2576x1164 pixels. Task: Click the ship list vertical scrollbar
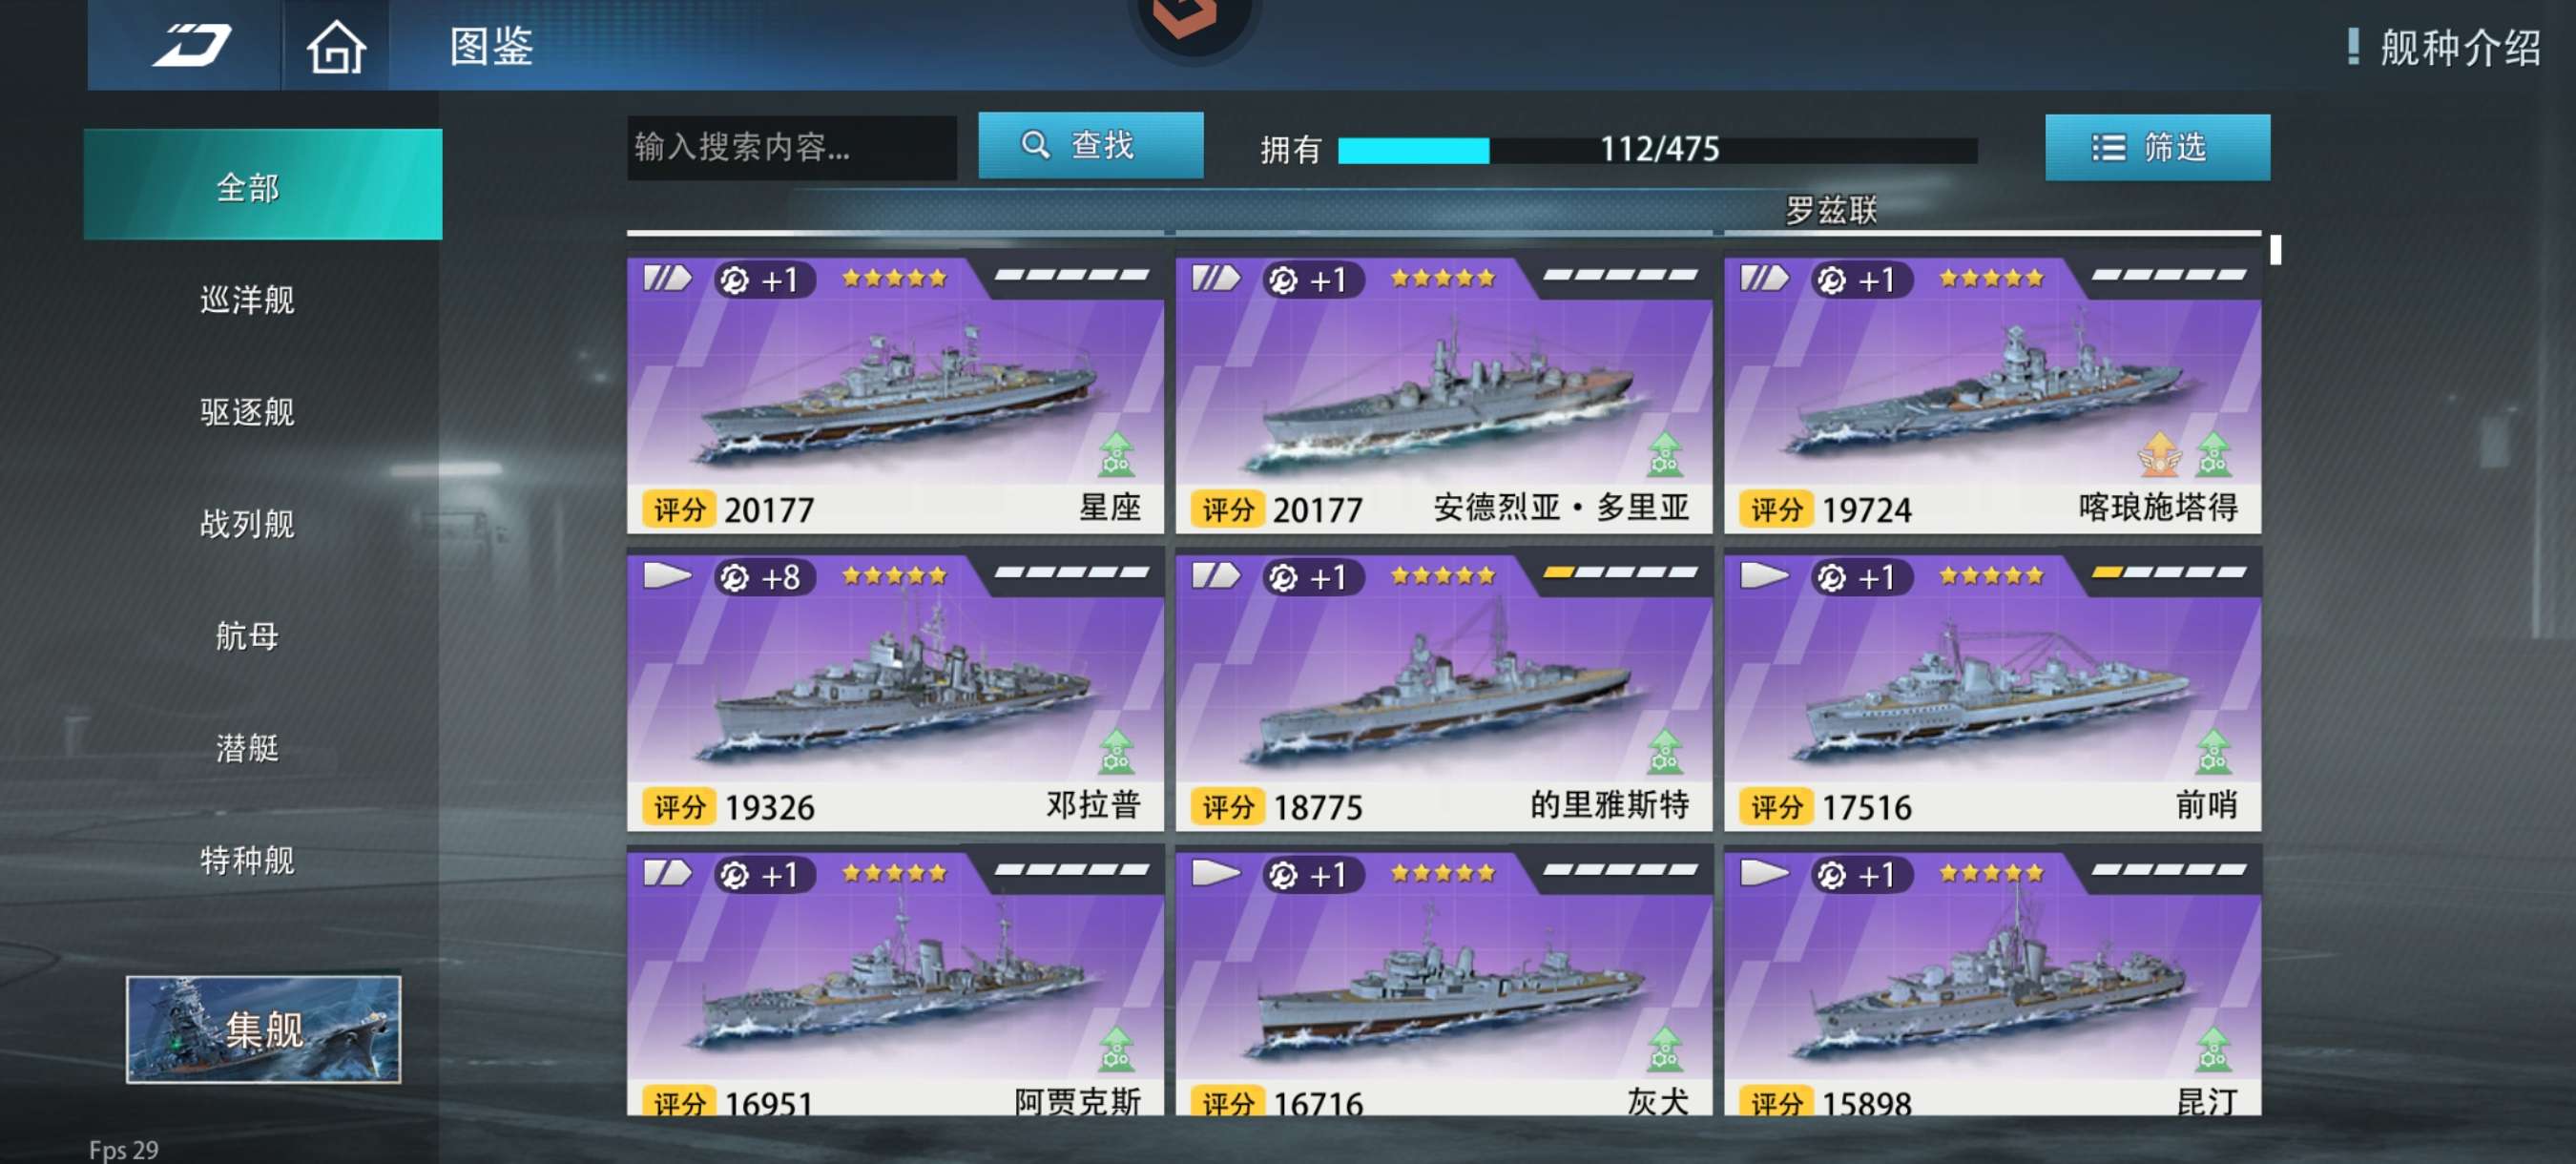click(x=2275, y=249)
